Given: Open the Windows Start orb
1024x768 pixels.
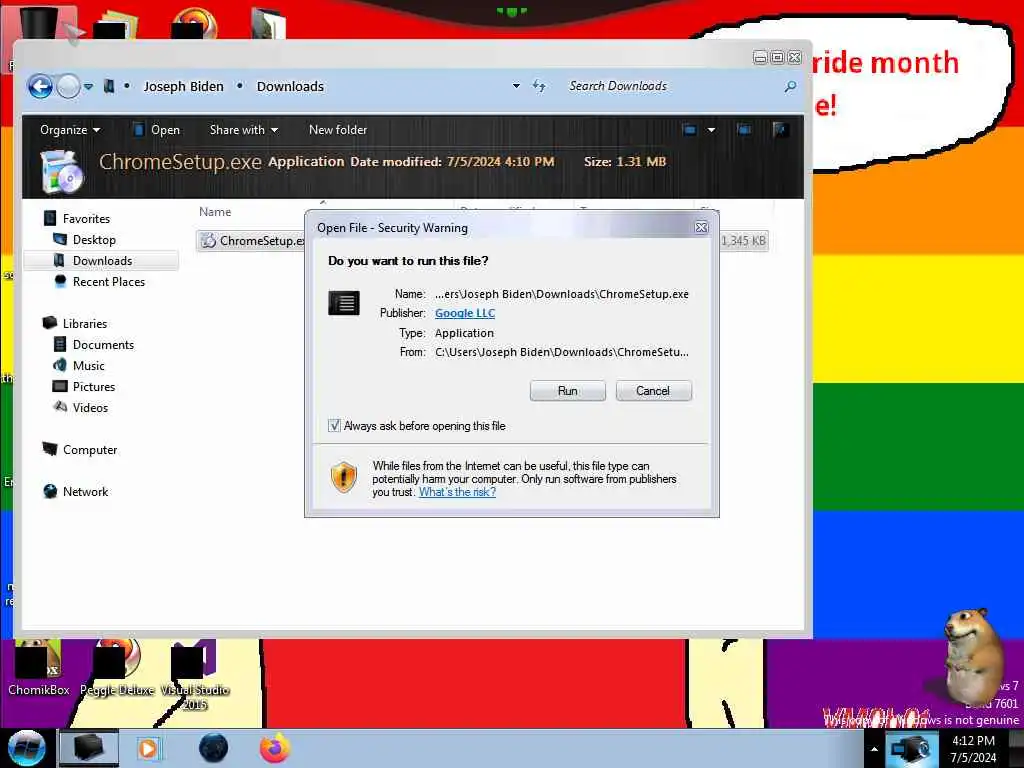Looking at the screenshot, I should [26, 748].
